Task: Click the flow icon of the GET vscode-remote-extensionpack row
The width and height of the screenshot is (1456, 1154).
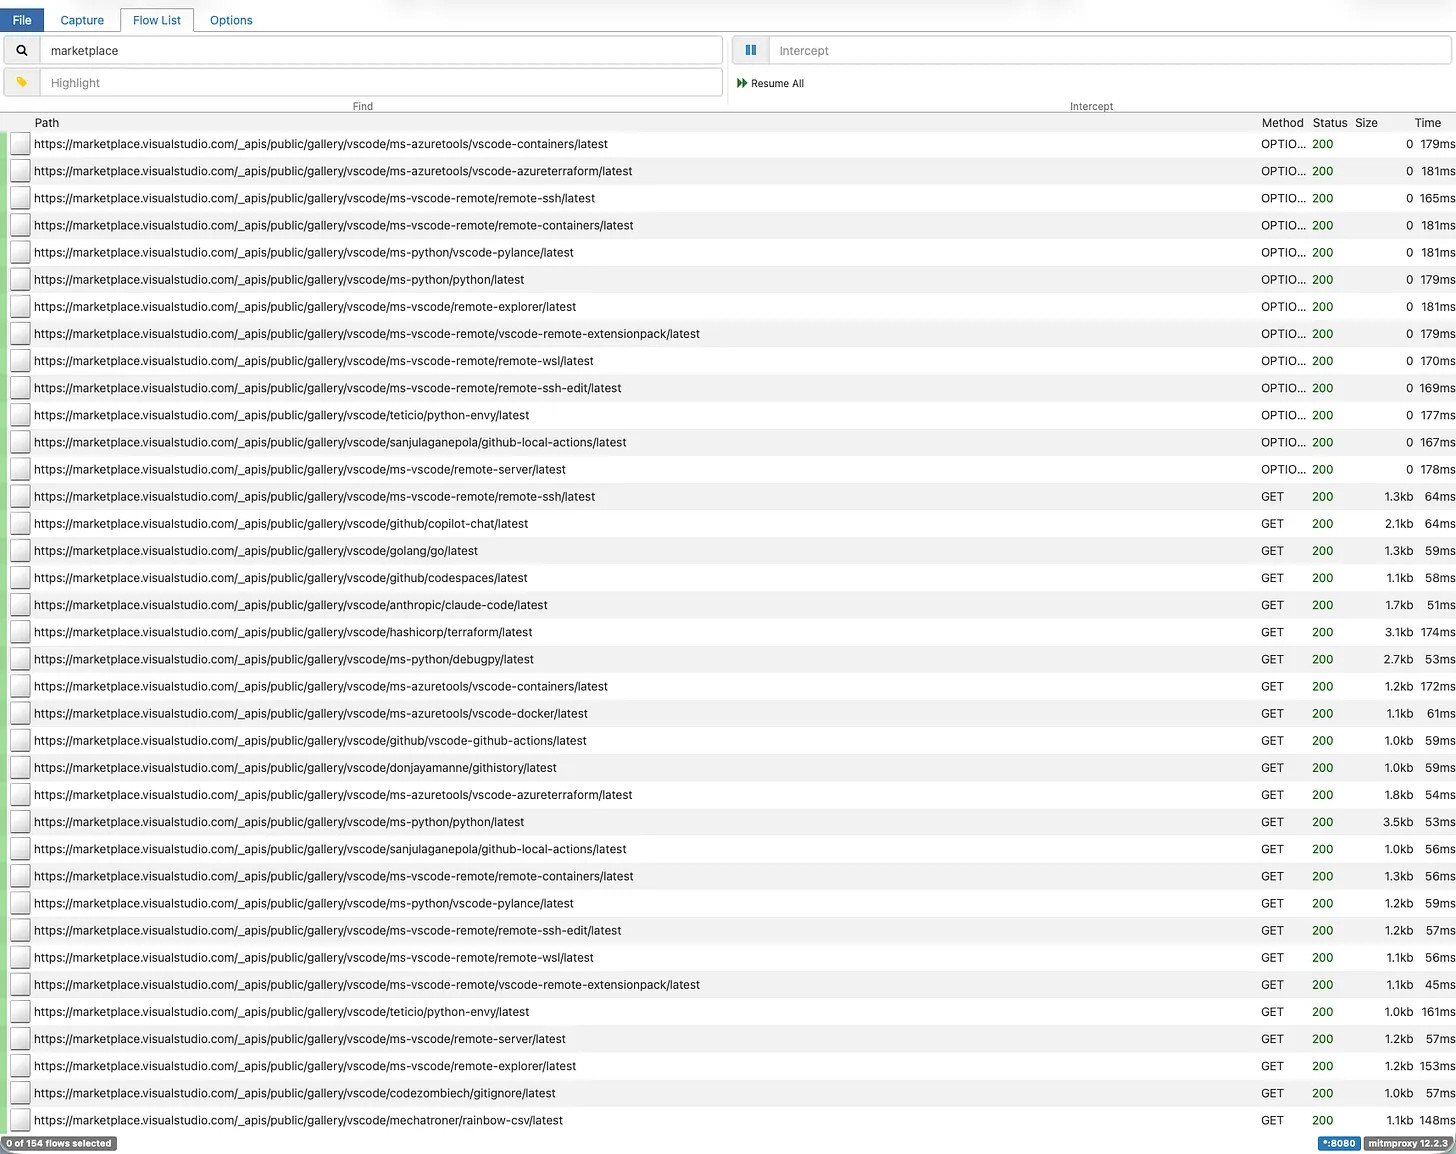Action: 20,984
